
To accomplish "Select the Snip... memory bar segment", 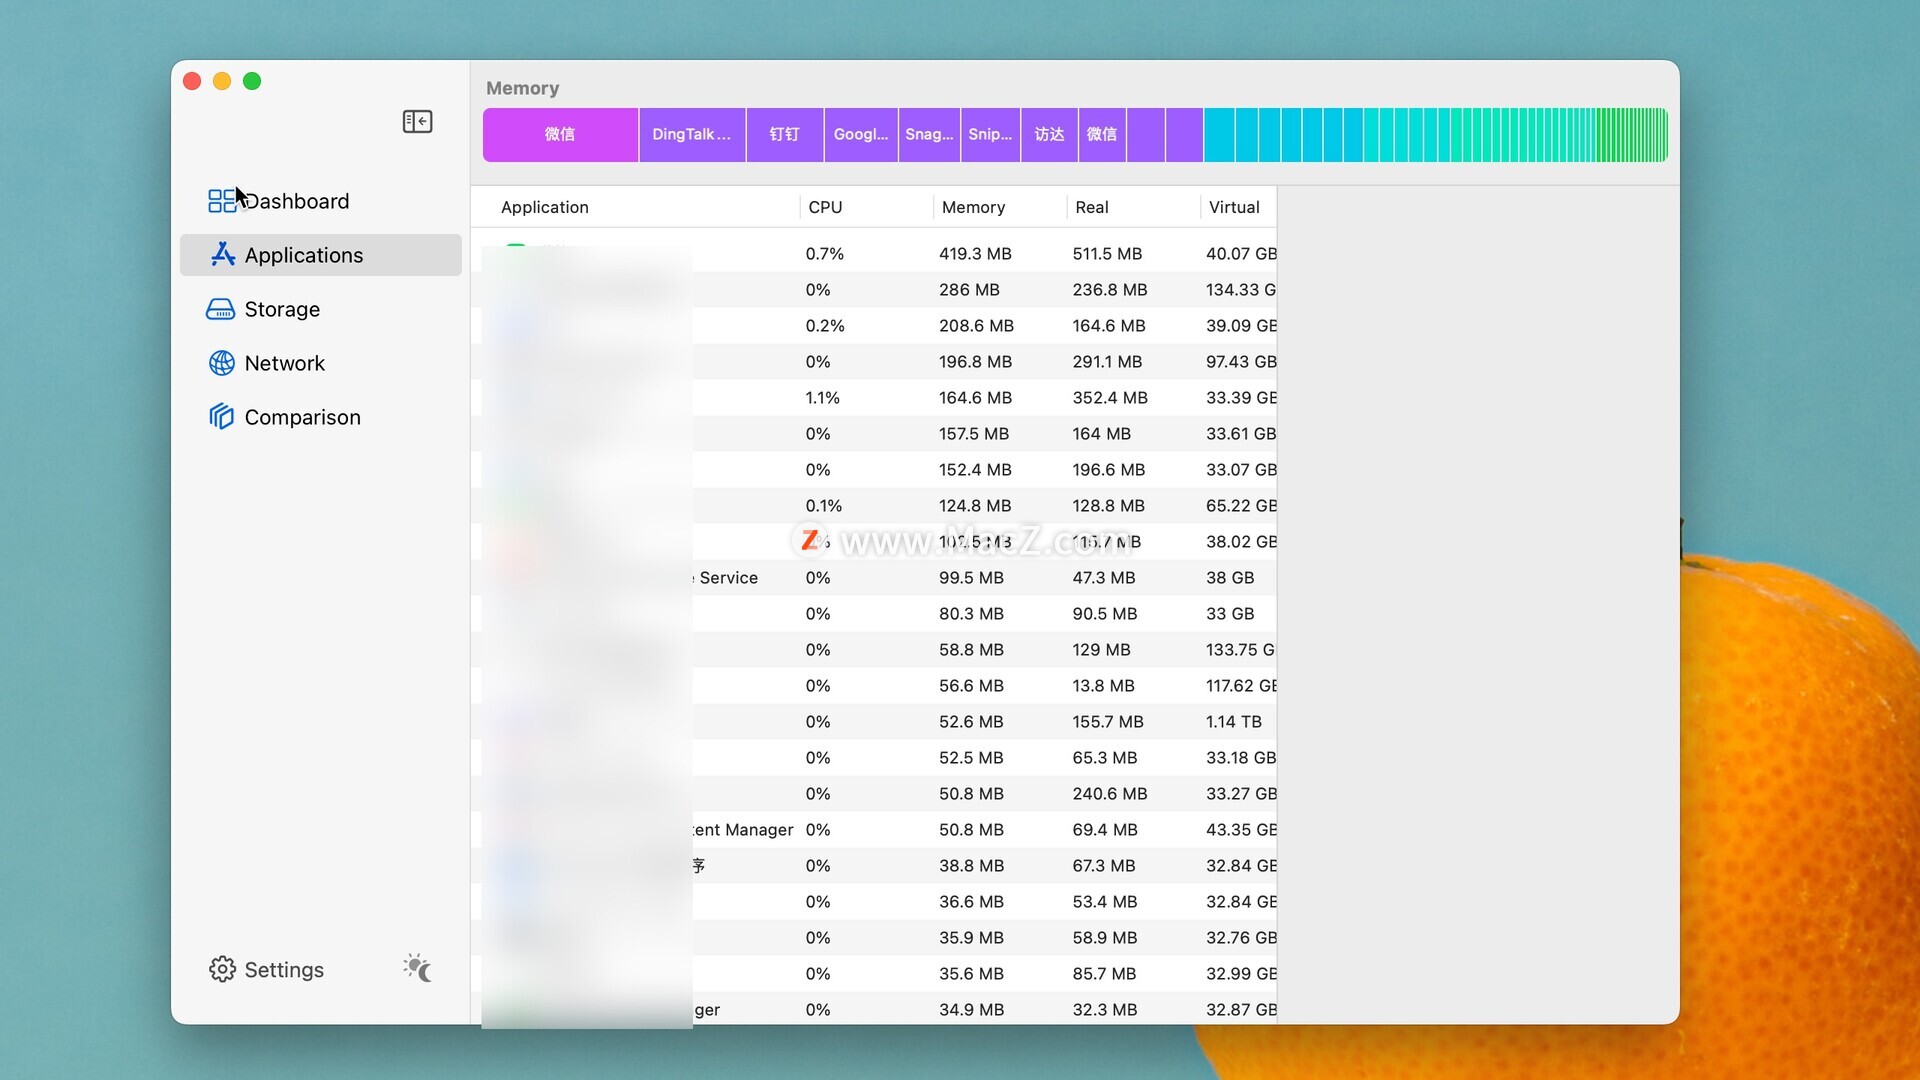I will pos(990,134).
